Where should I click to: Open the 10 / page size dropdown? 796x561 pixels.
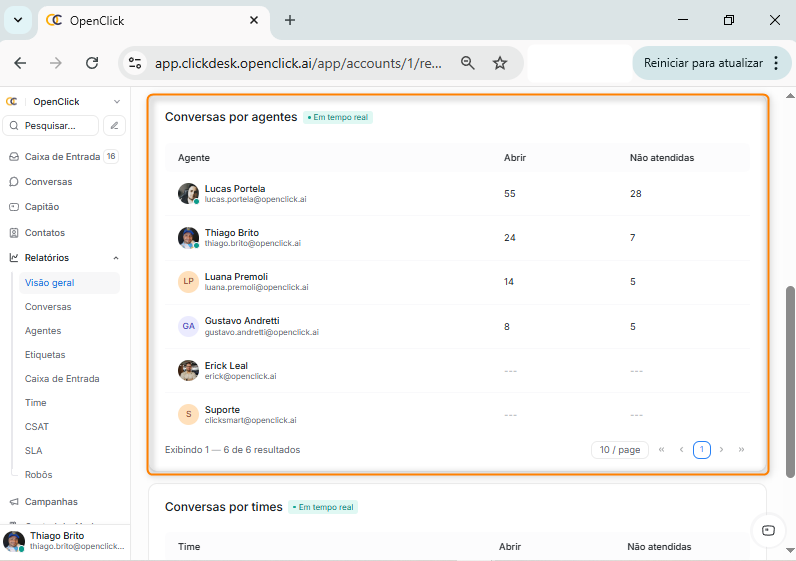pyautogui.click(x=619, y=450)
